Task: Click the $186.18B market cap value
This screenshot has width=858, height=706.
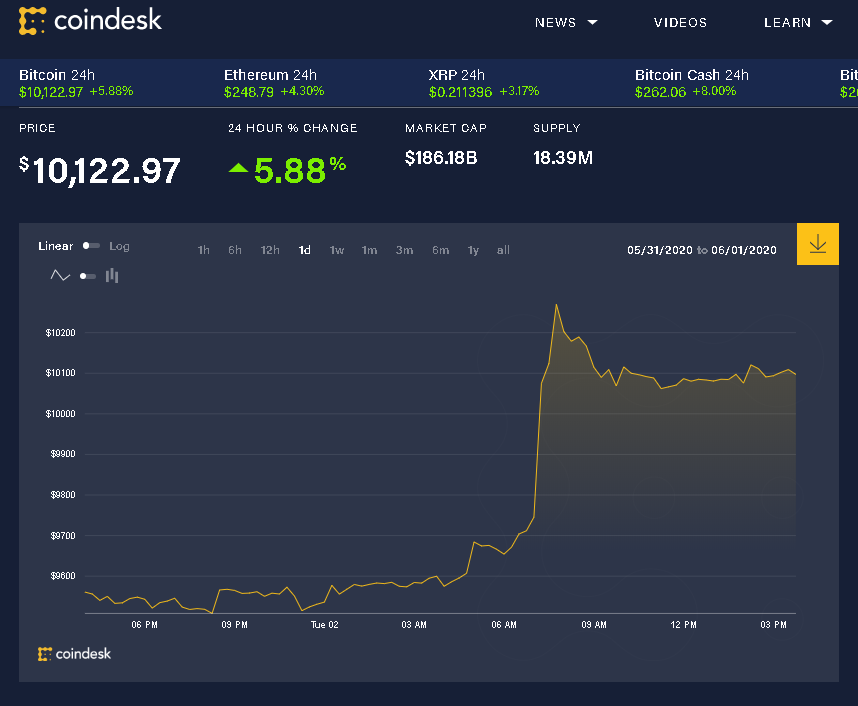Action: 441,158
